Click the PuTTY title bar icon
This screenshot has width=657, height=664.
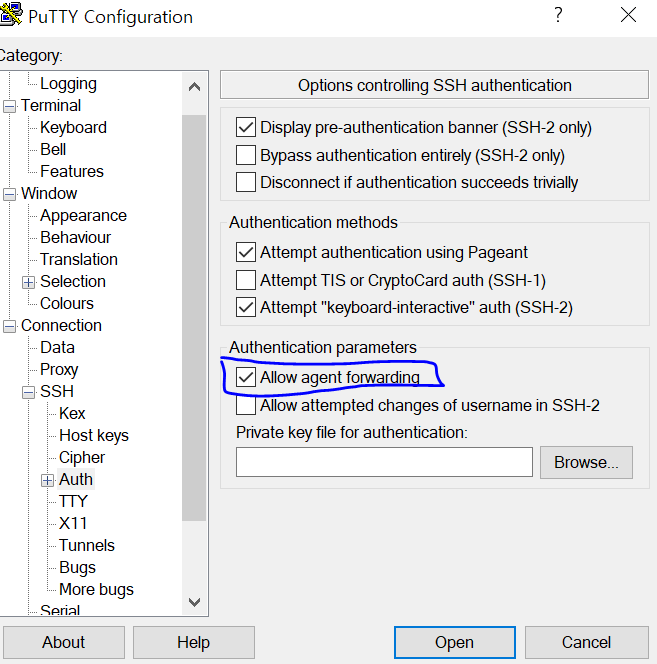click(x=10, y=14)
